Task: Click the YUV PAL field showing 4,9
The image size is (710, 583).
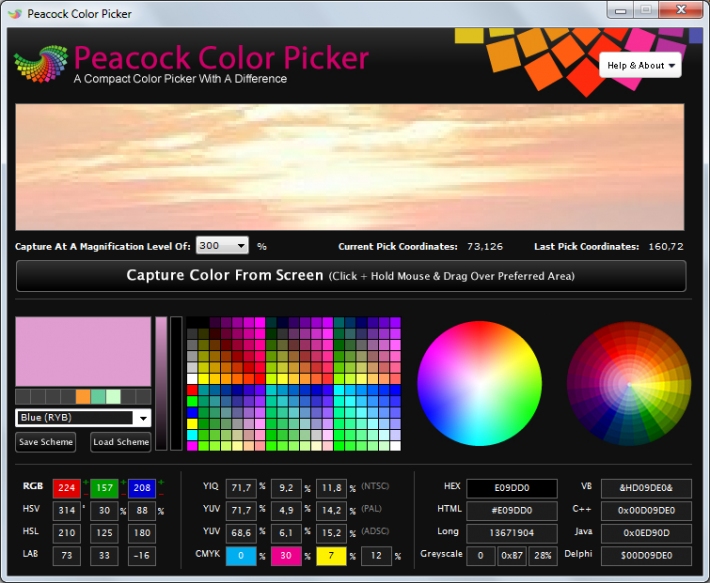Action: pos(286,511)
